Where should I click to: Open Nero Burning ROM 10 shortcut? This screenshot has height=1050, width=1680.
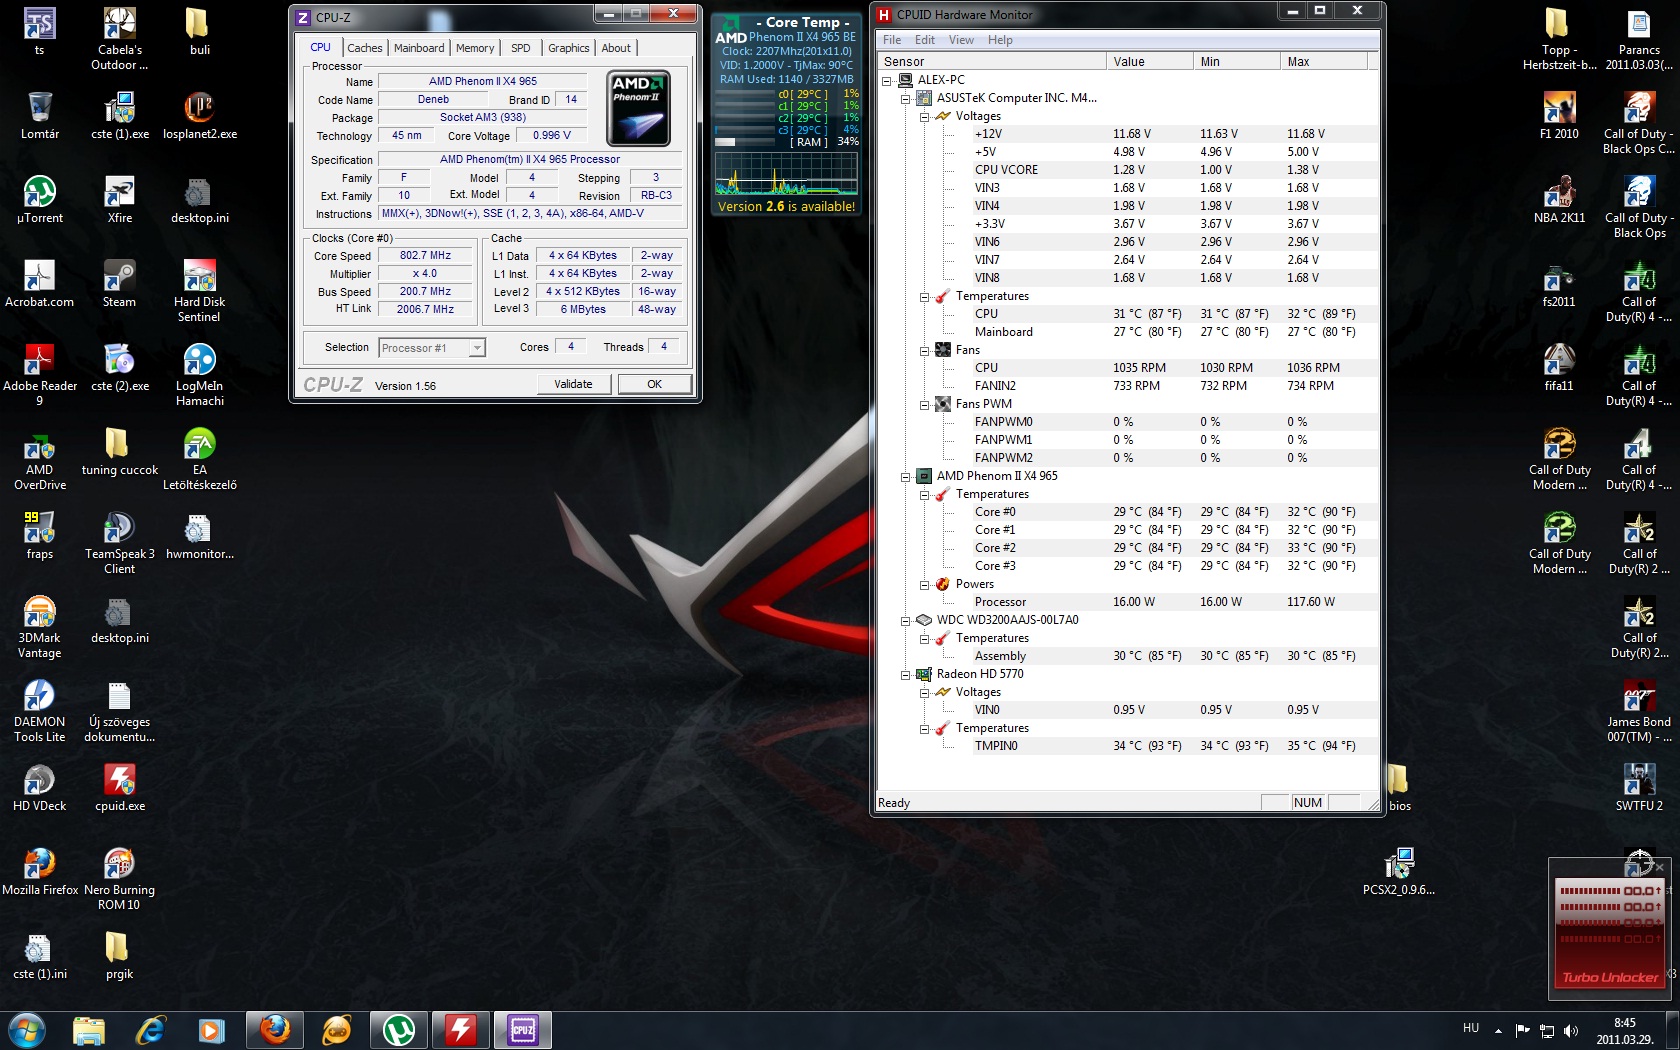tap(119, 879)
